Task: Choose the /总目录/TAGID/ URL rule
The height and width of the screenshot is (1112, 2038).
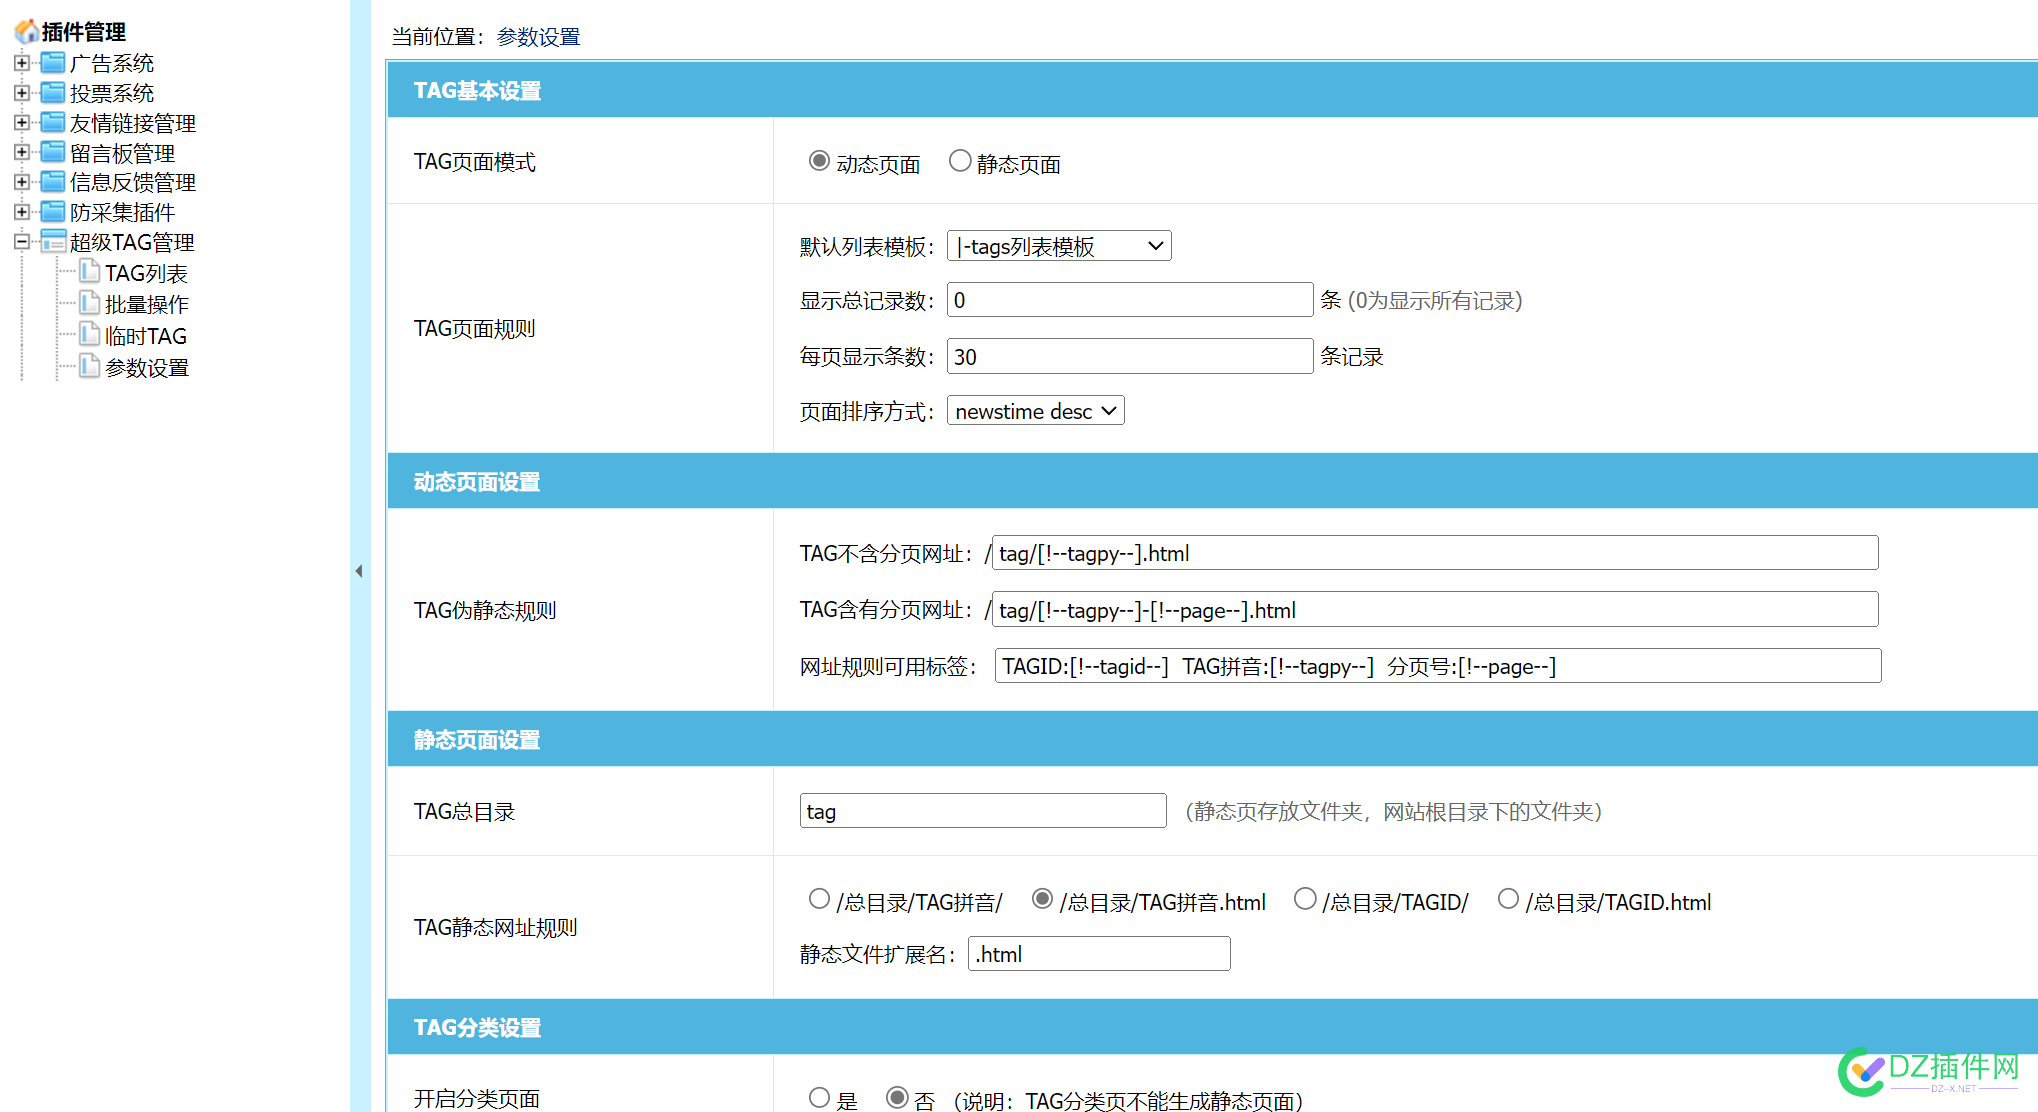Action: (1305, 899)
